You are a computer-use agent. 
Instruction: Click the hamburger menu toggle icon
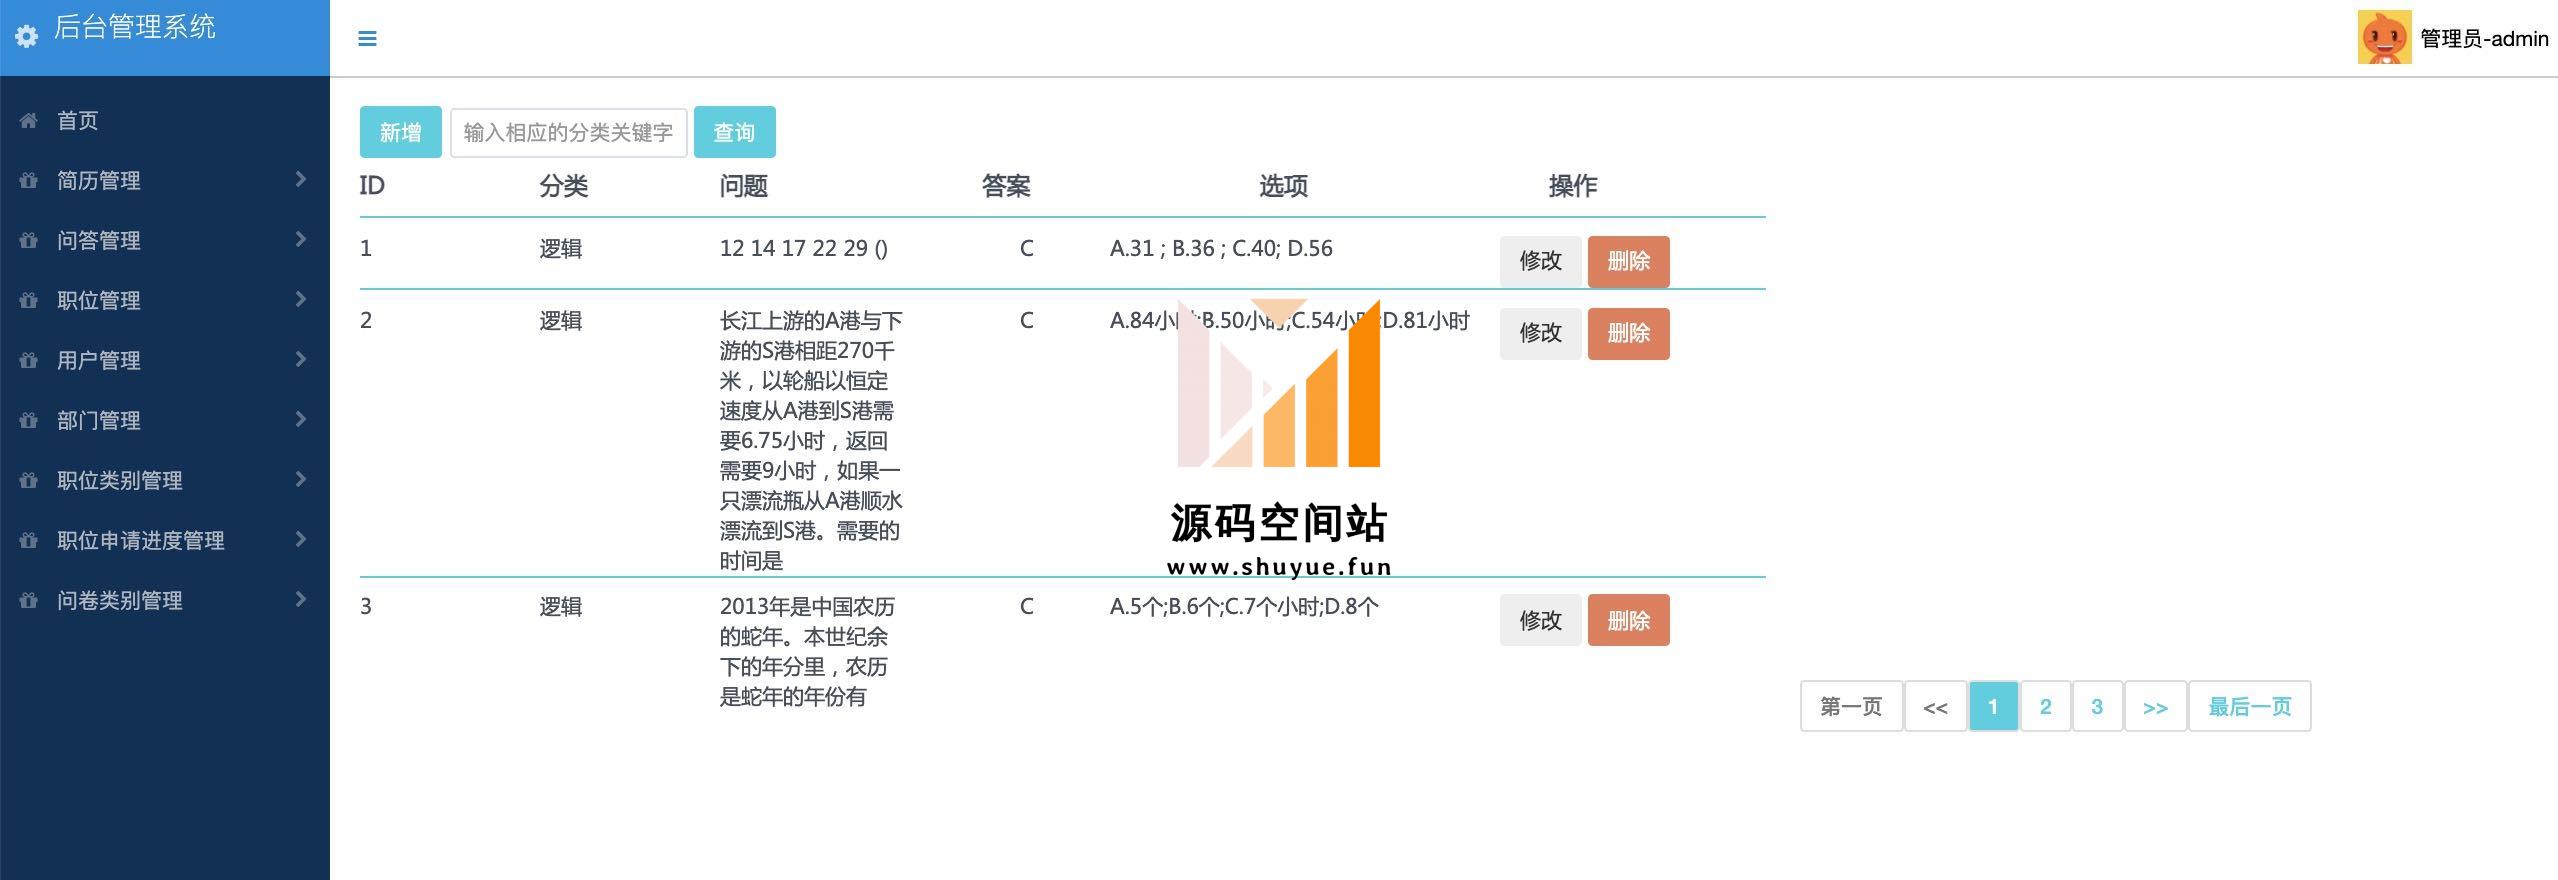point(367,39)
